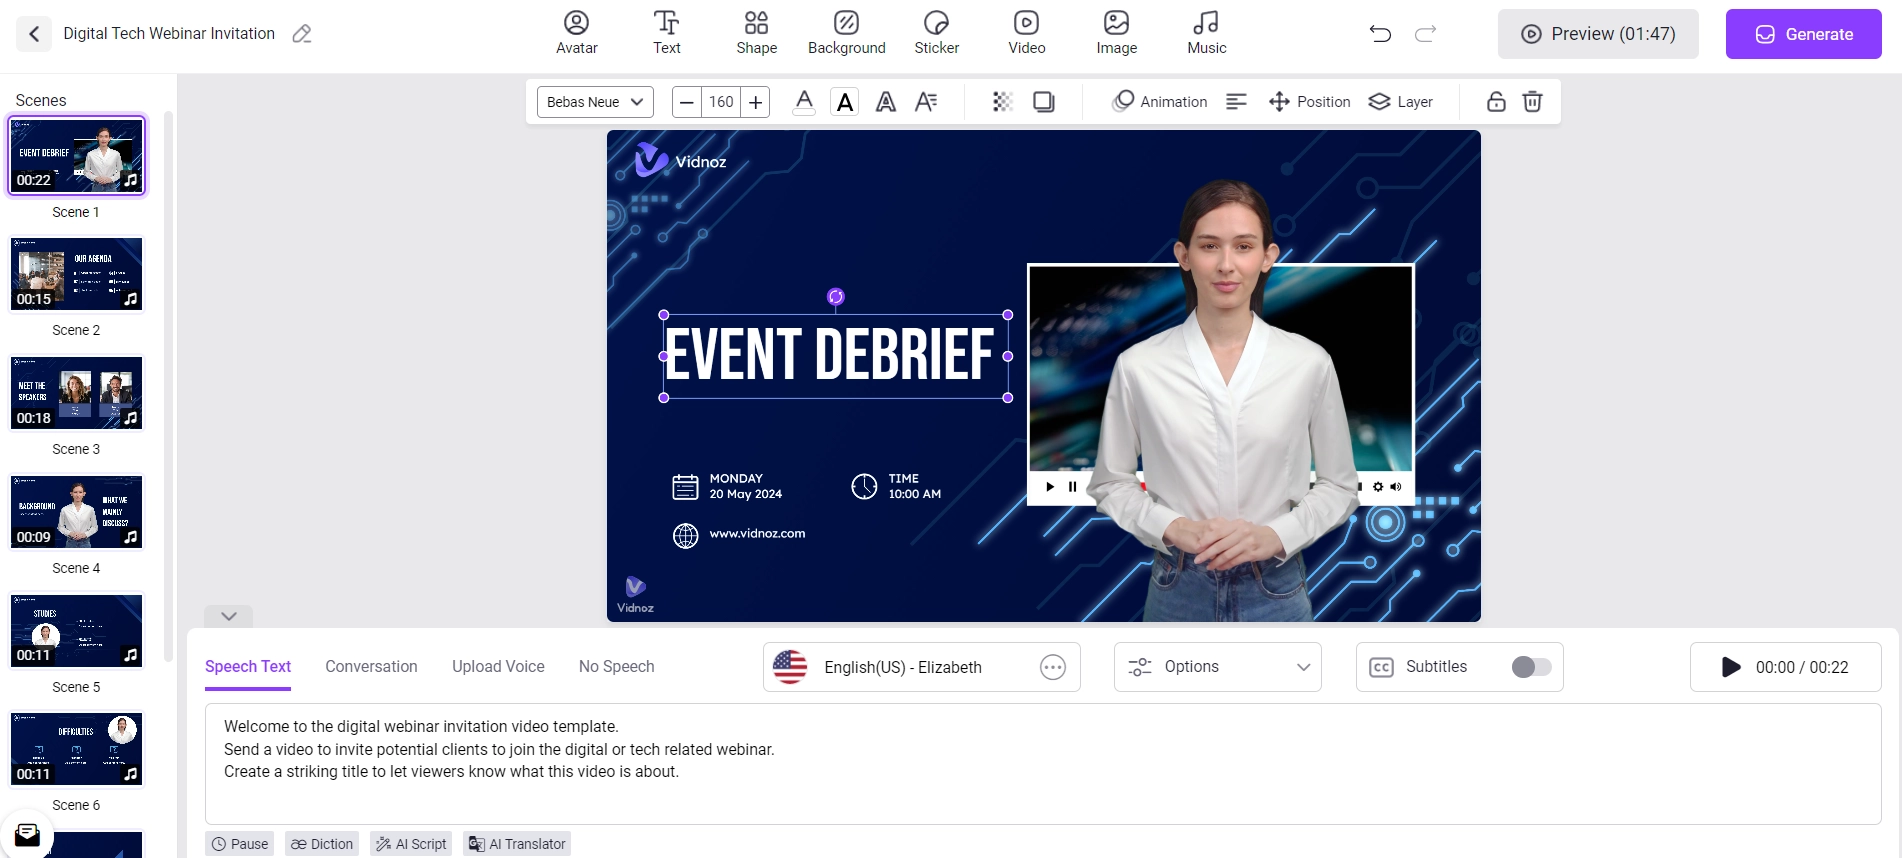Screen dimensions: 1902x858
Task: Expand the Options dropdown
Action: point(1217,667)
